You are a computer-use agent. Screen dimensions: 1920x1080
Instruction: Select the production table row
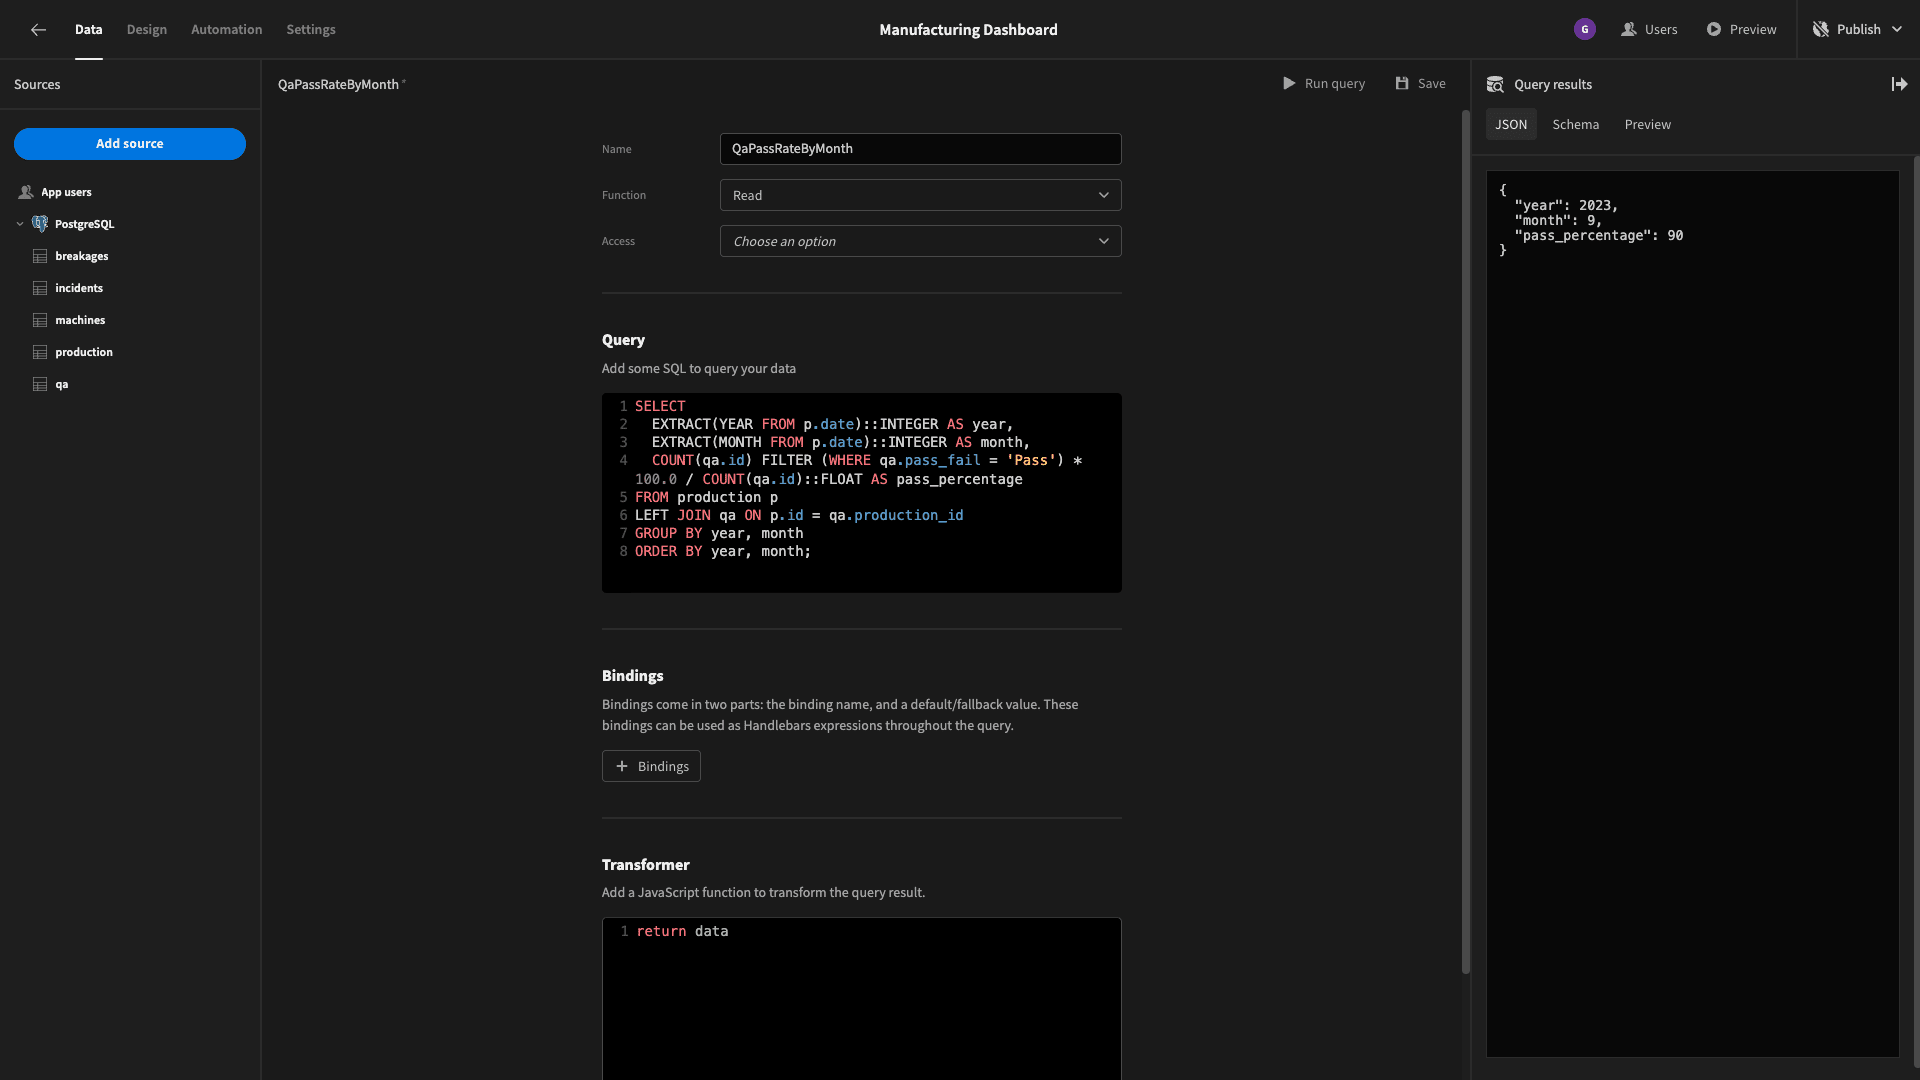pyautogui.click(x=130, y=352)
